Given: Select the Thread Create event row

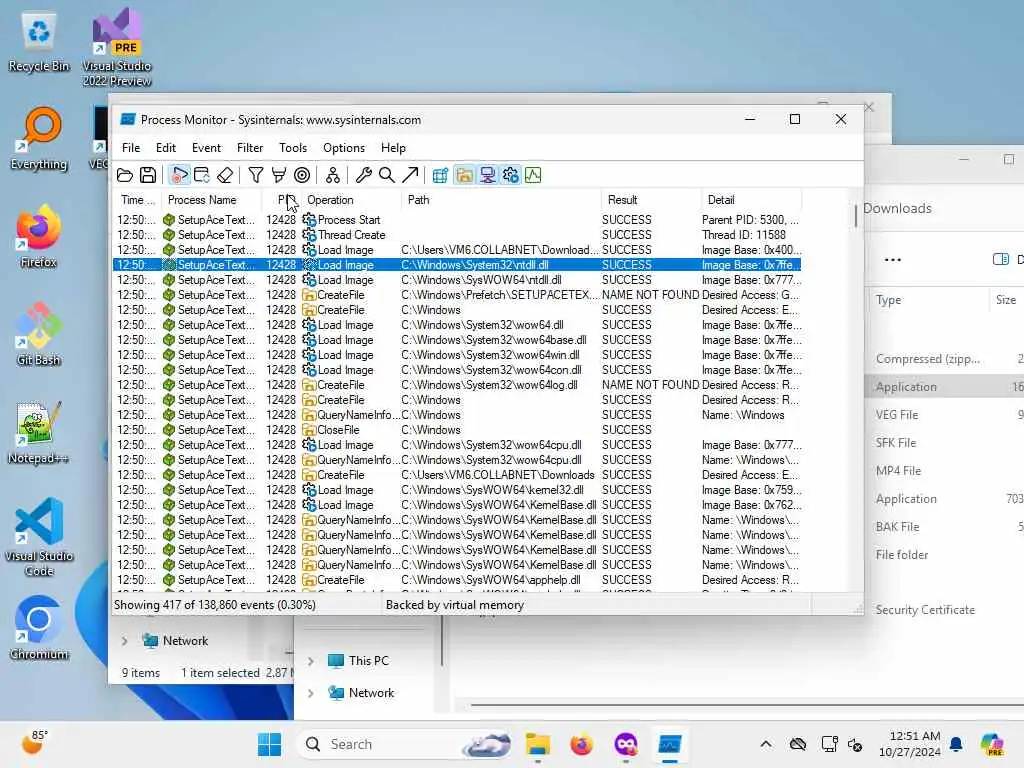Looking at the screenshot, I should coord(457,235).
